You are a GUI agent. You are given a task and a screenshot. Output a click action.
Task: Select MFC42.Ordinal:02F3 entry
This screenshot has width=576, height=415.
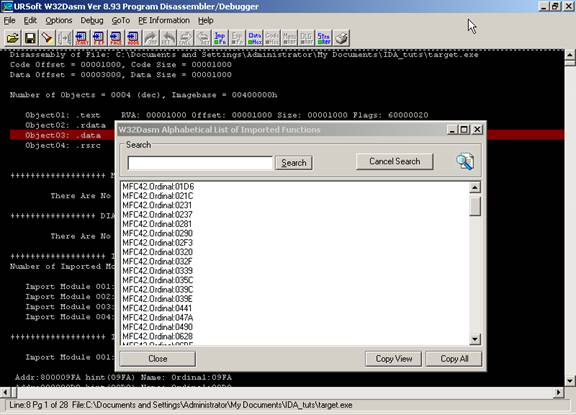[x=157, y=243]
